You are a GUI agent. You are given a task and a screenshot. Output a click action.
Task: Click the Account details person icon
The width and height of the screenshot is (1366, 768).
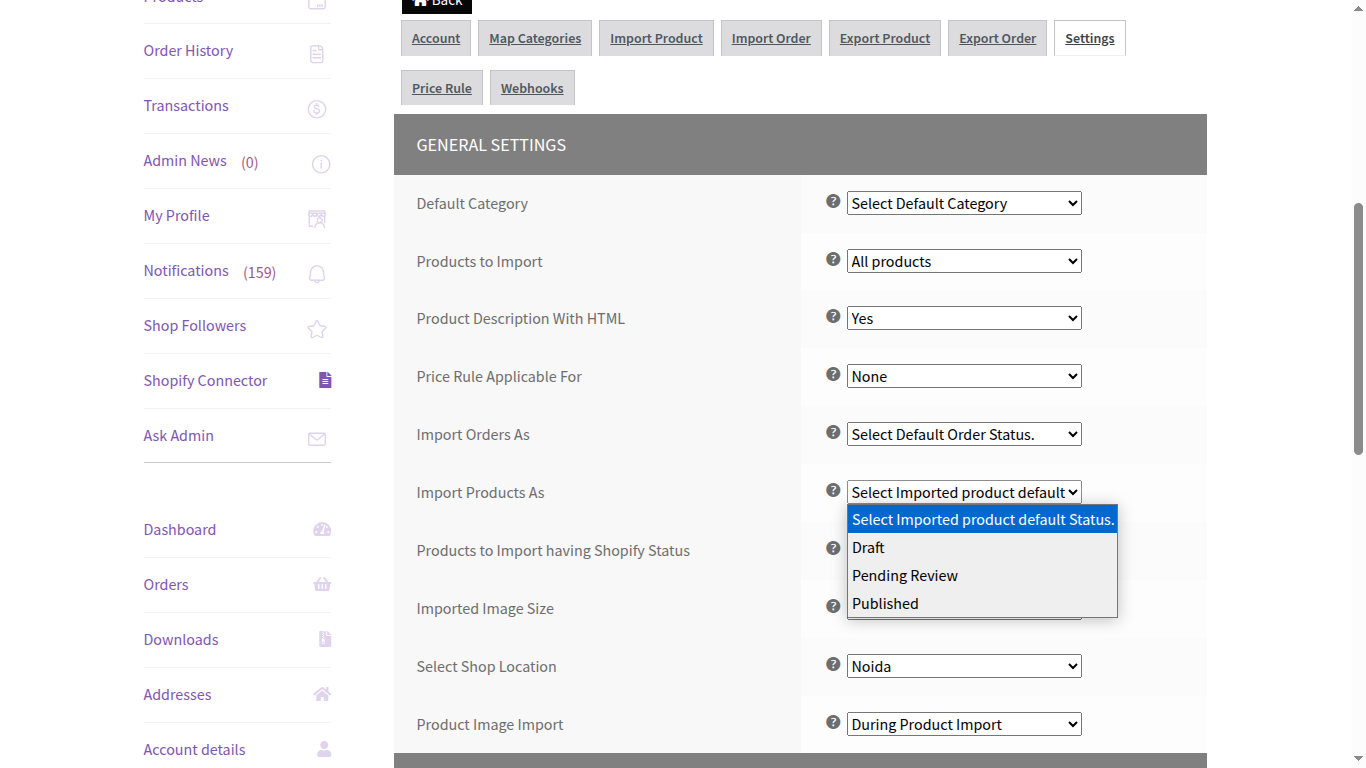pyautogui.click(x=323, y=749)
